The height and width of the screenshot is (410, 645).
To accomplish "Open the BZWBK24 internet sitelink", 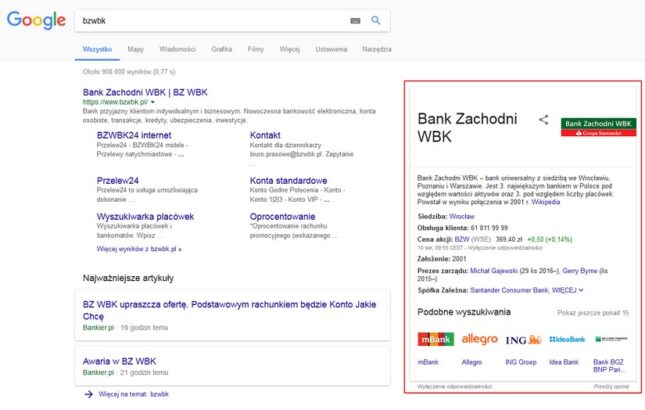I will 134,135.
